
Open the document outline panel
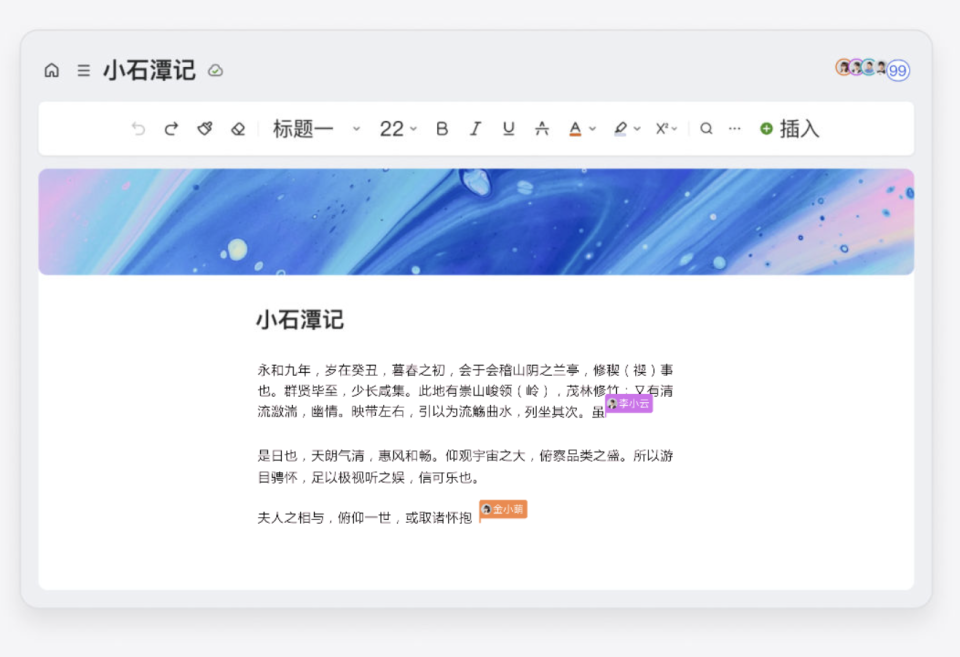pyautogui.click(x=84, y=70)
